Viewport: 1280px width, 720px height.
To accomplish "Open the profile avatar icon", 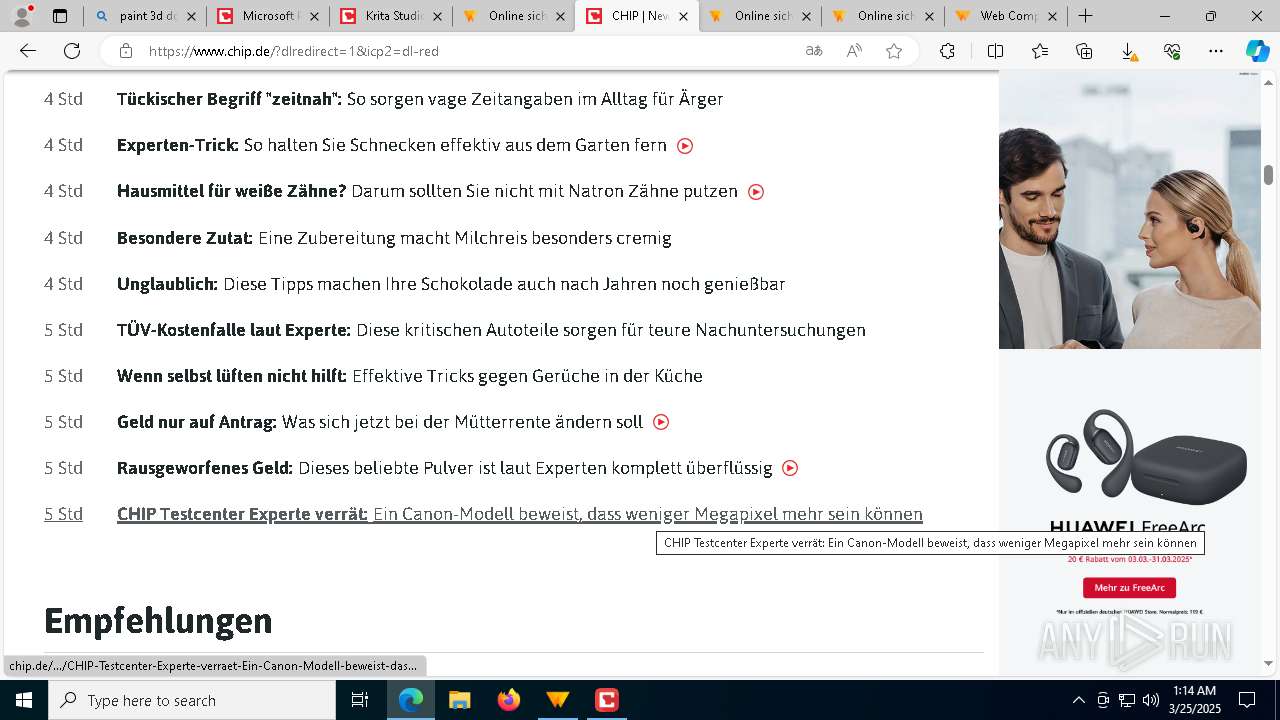I will pyautogui.click(x=22, y=16).
